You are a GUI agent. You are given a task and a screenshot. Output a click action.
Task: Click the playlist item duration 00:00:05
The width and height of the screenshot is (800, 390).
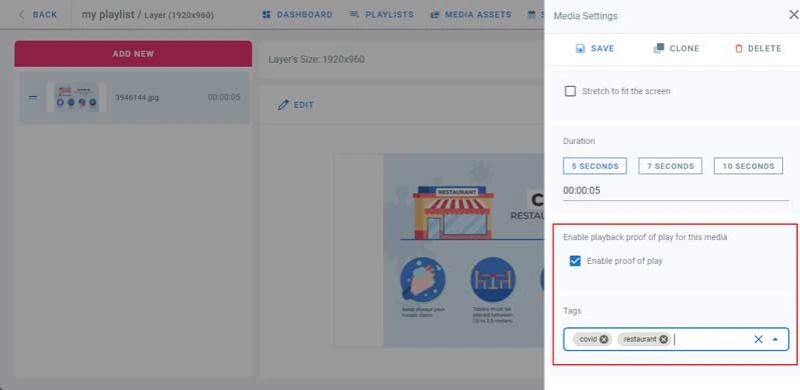coord(224,97)
